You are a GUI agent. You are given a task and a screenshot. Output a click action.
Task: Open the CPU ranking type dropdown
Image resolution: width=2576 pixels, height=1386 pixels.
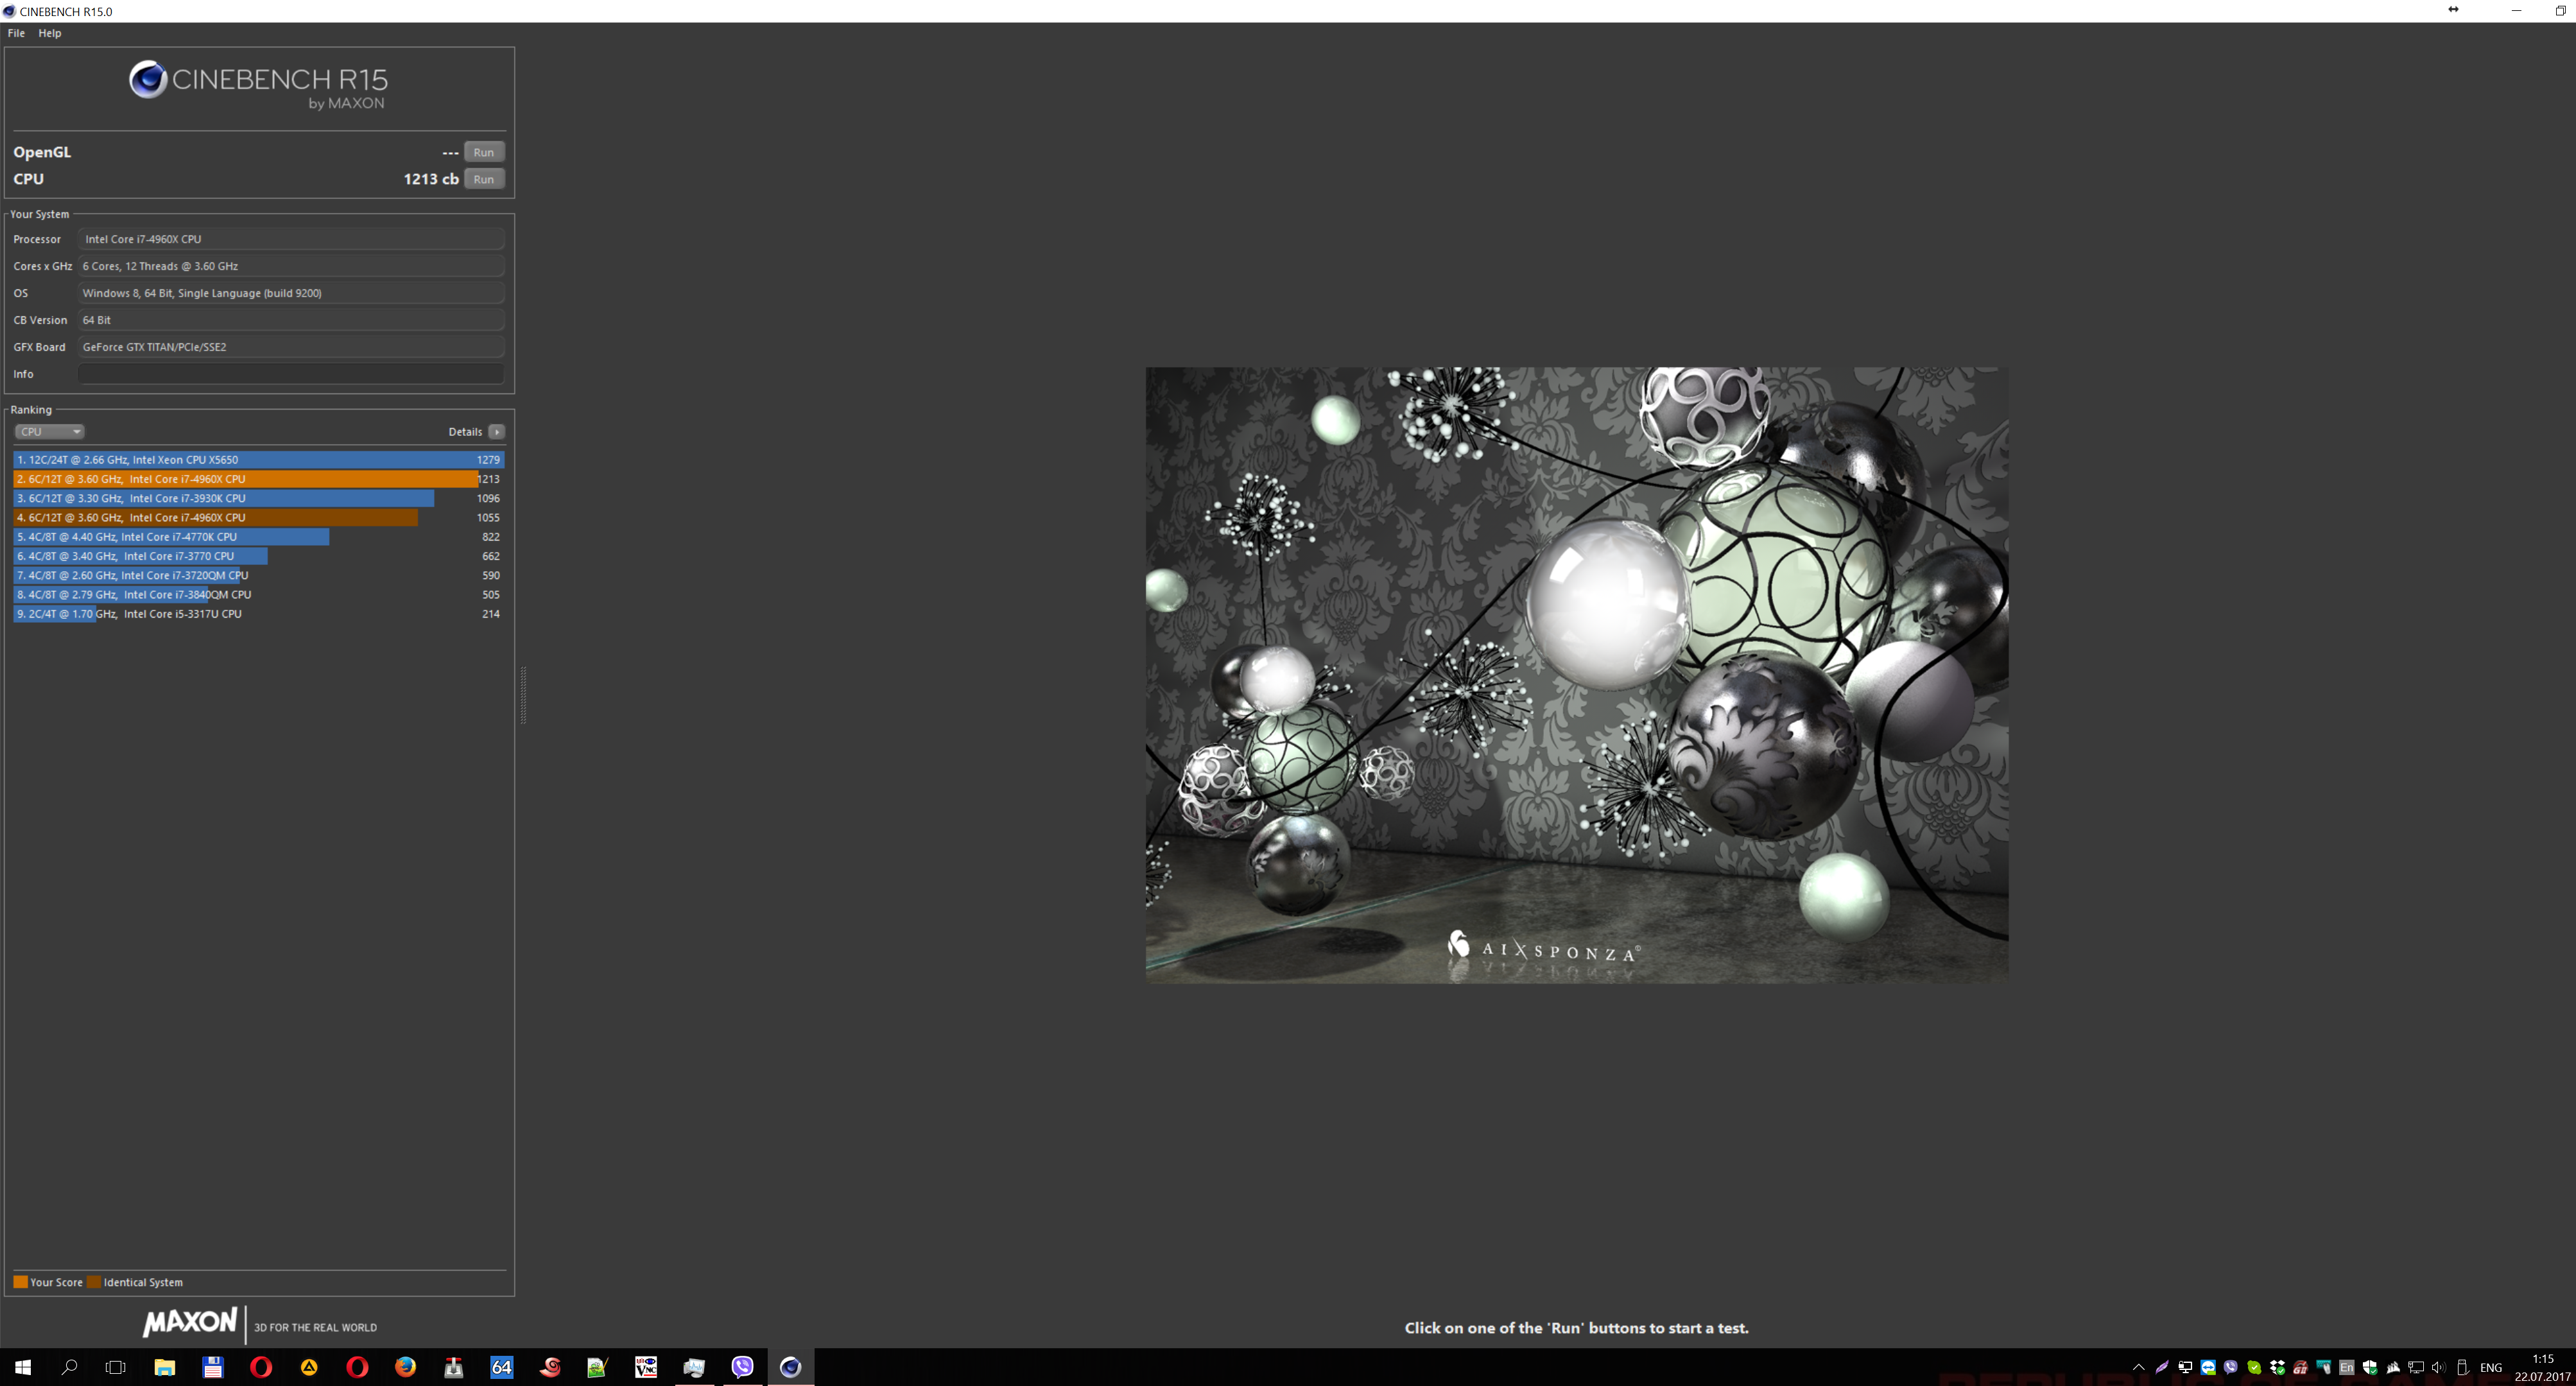click(48, 432)
